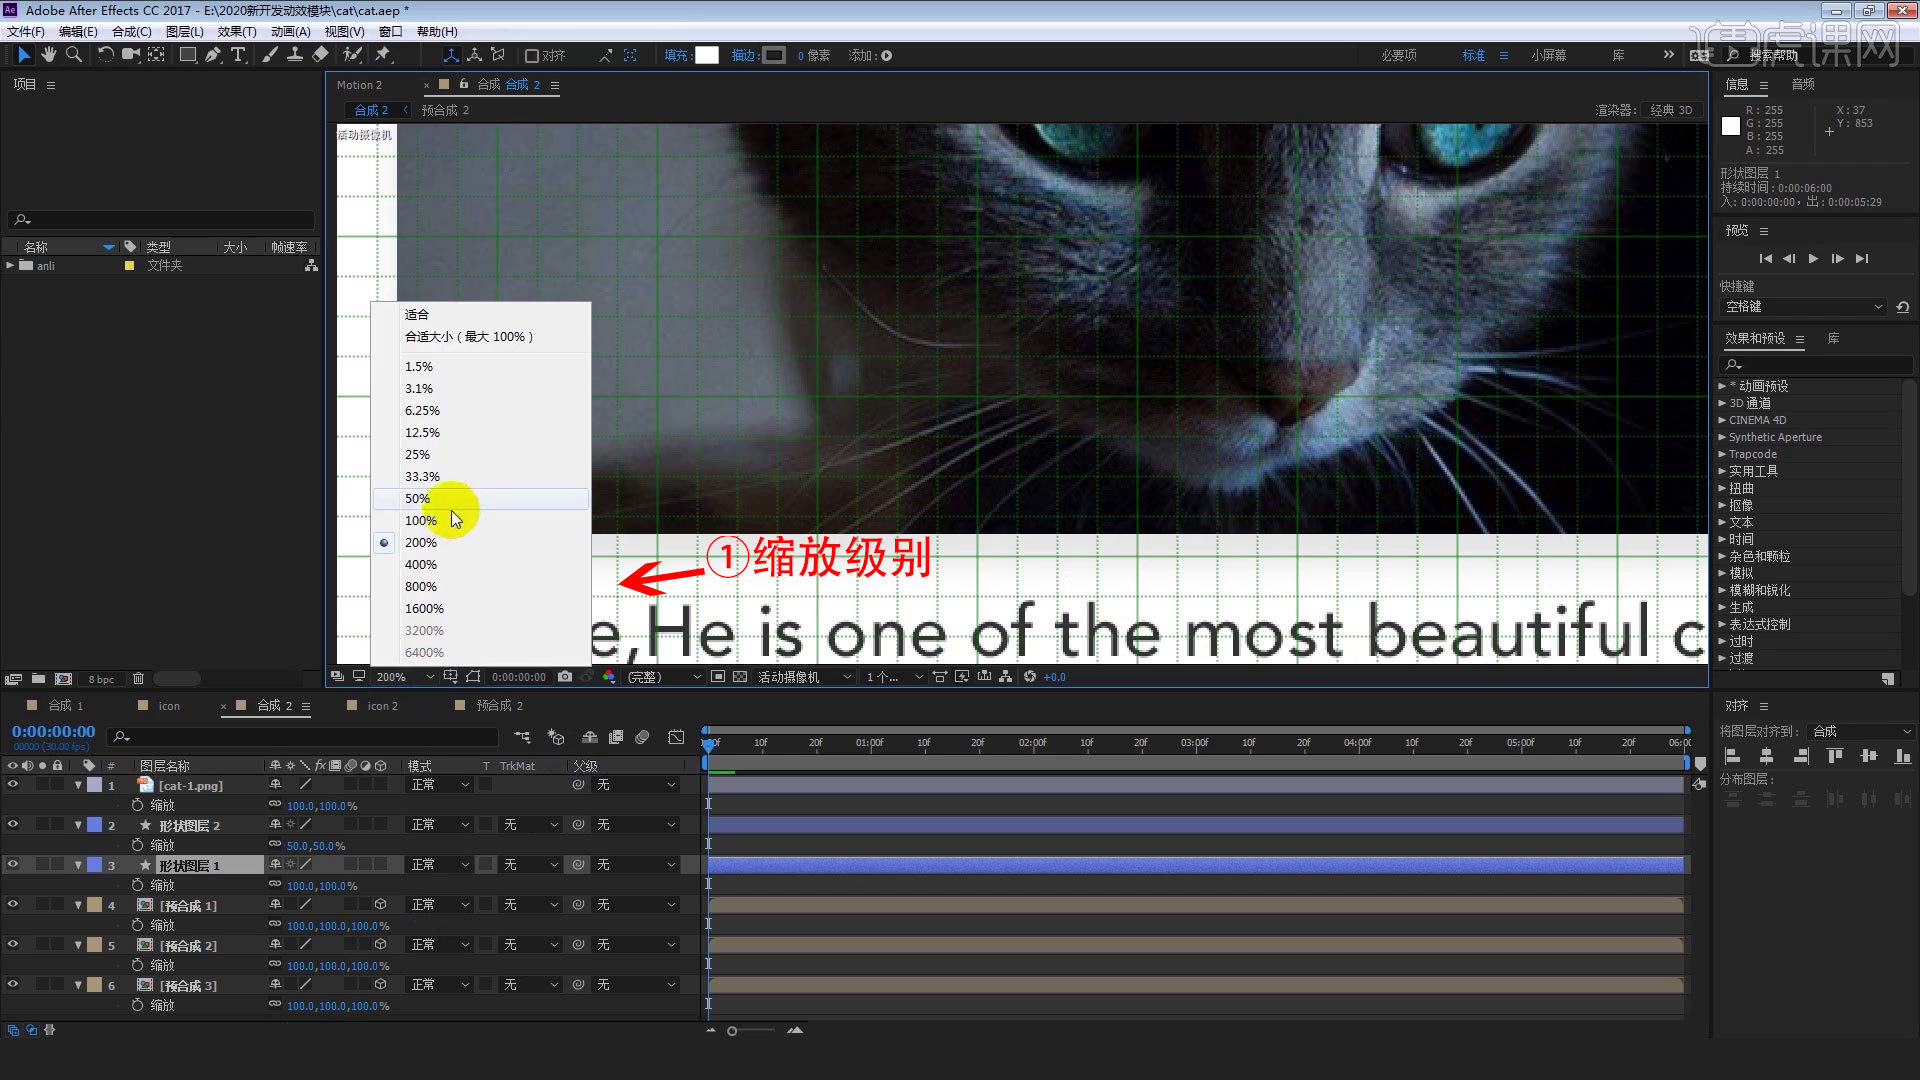The width and height of the screenshot is (1920, 1080).
Task: Hide the 形状图层 1 layer
Action: [13, 865]
